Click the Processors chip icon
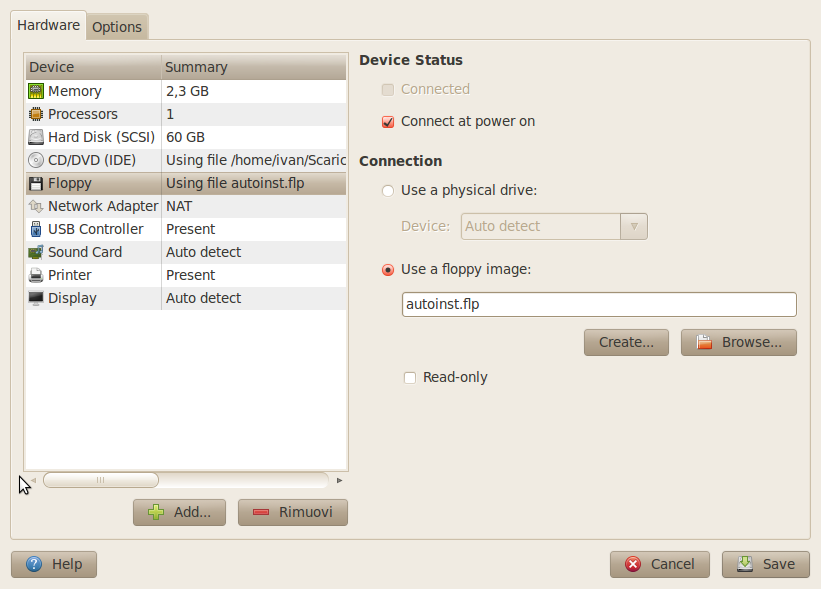 (36, 114)
